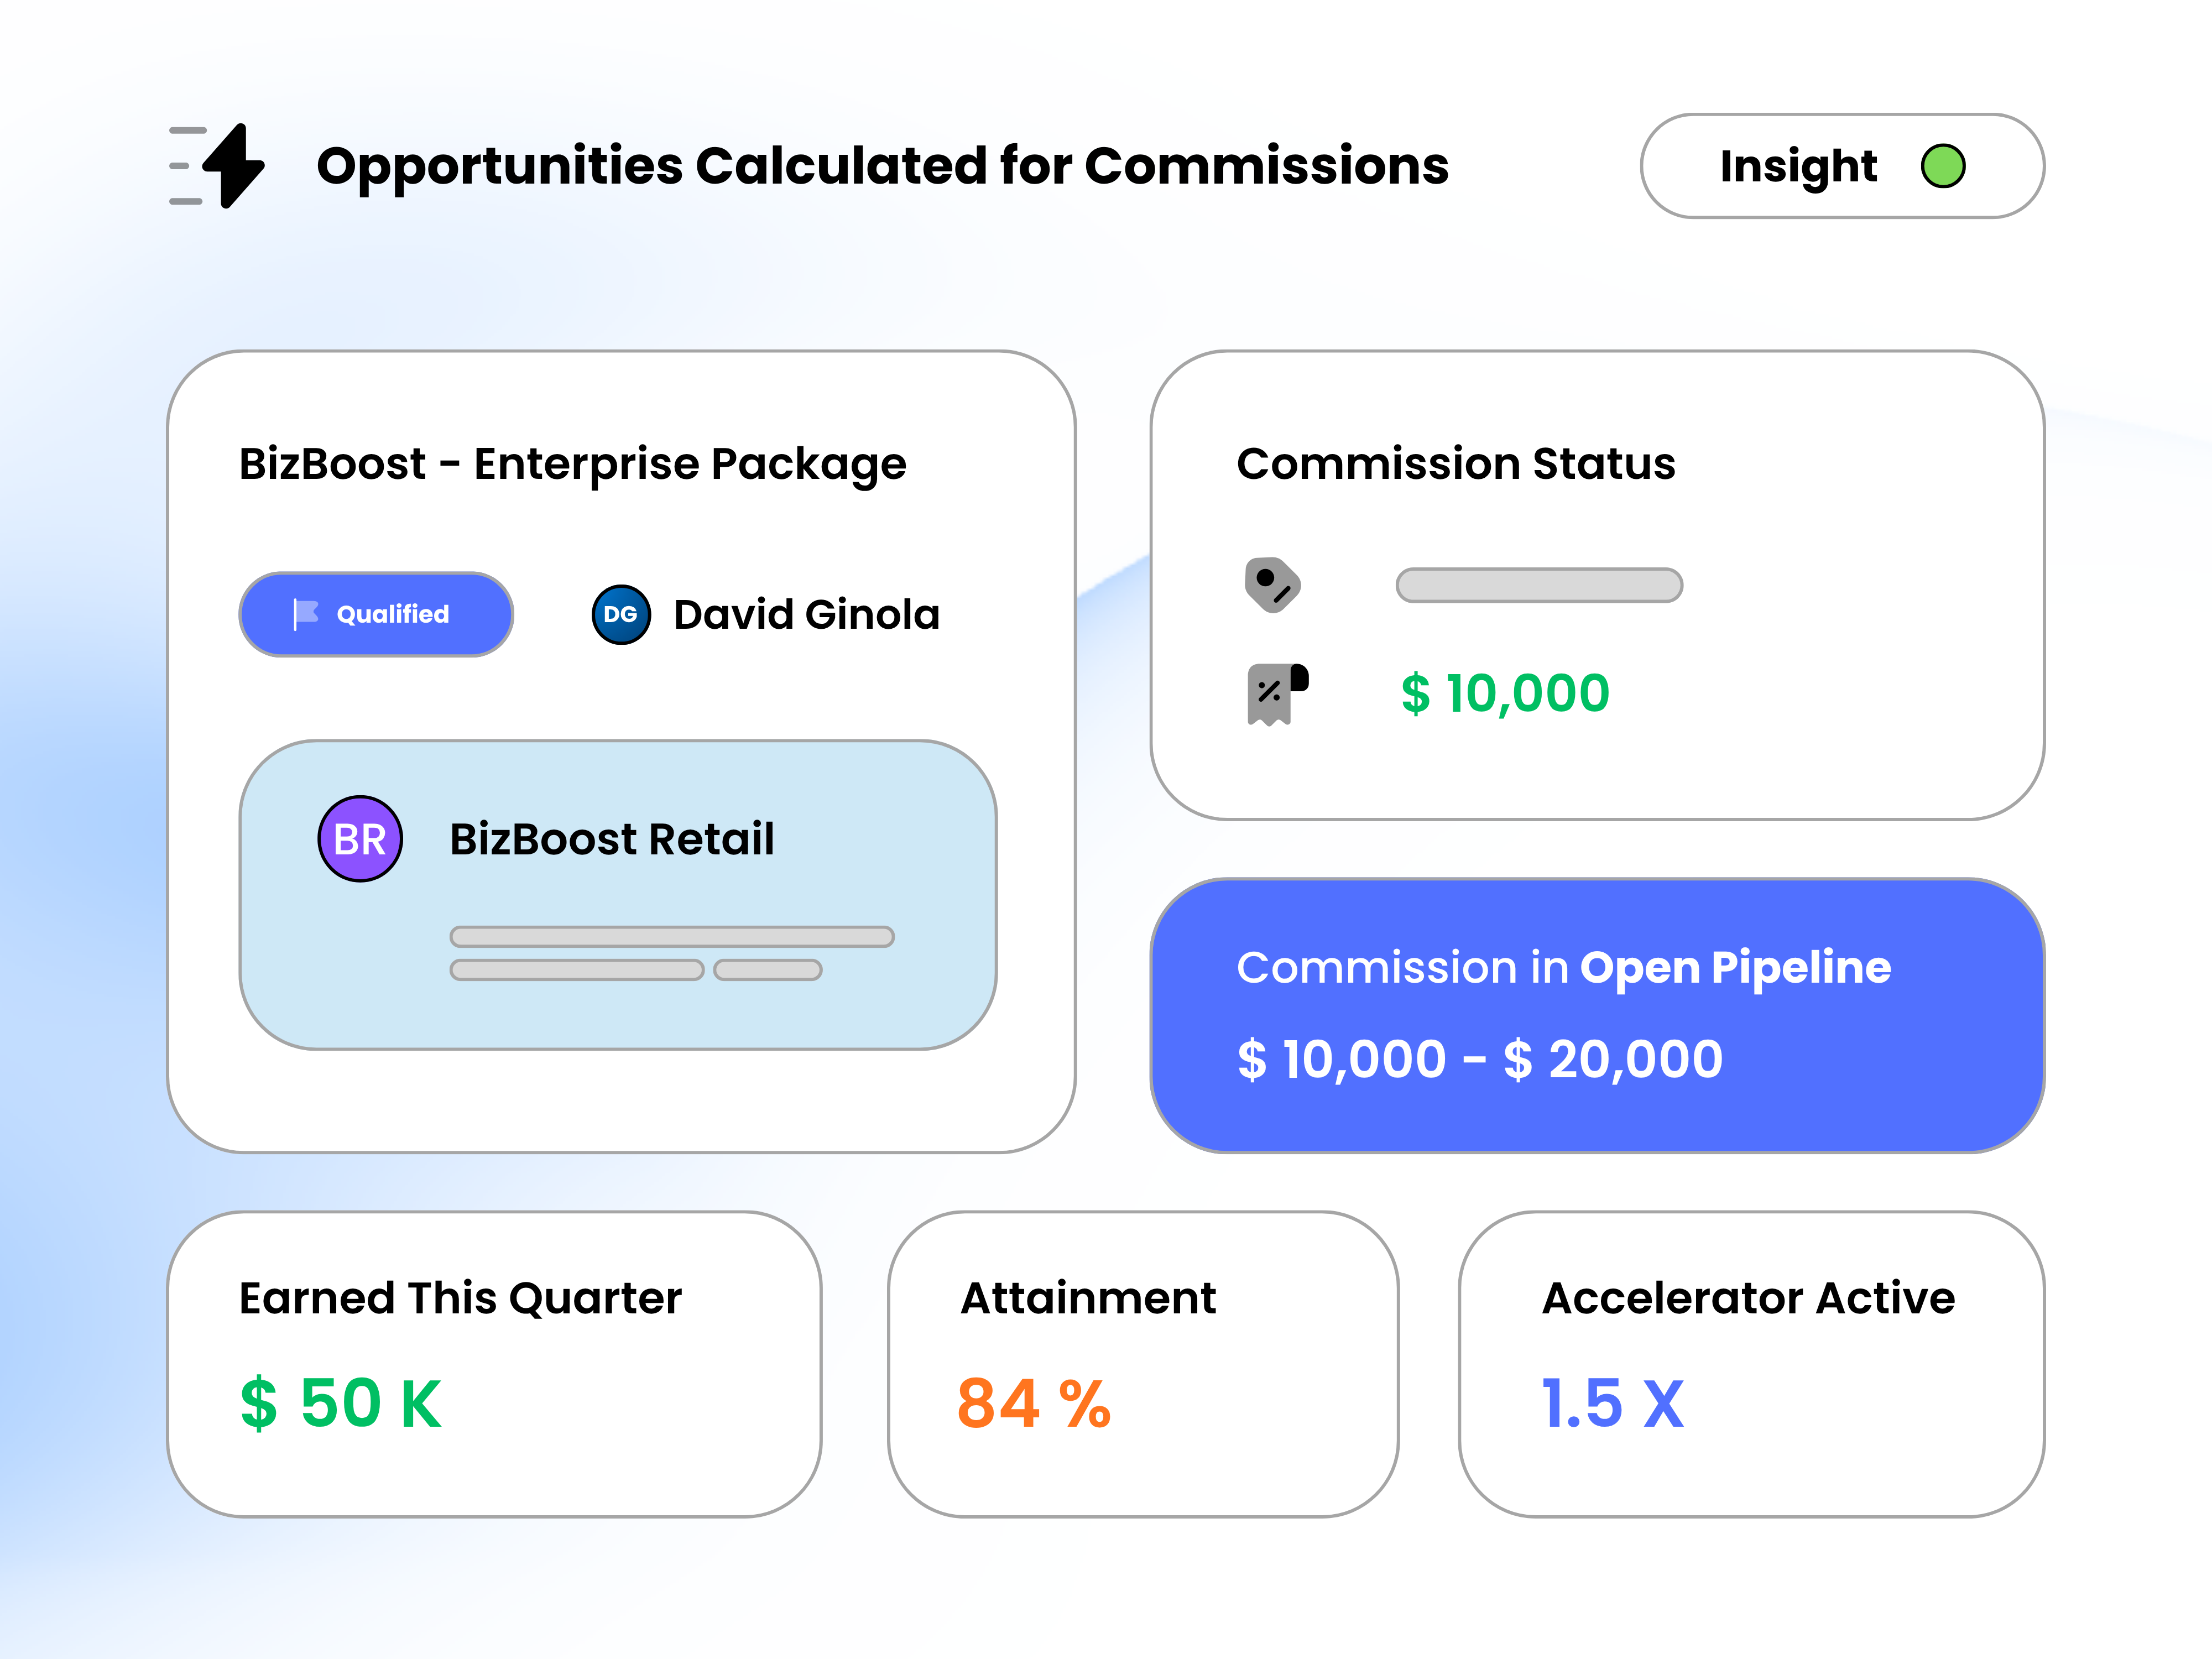Image resolution: width=2212 pixels, height=1659 pixels.
Task: Toggle the green Insight status indicator
Action: (1942, 166)
